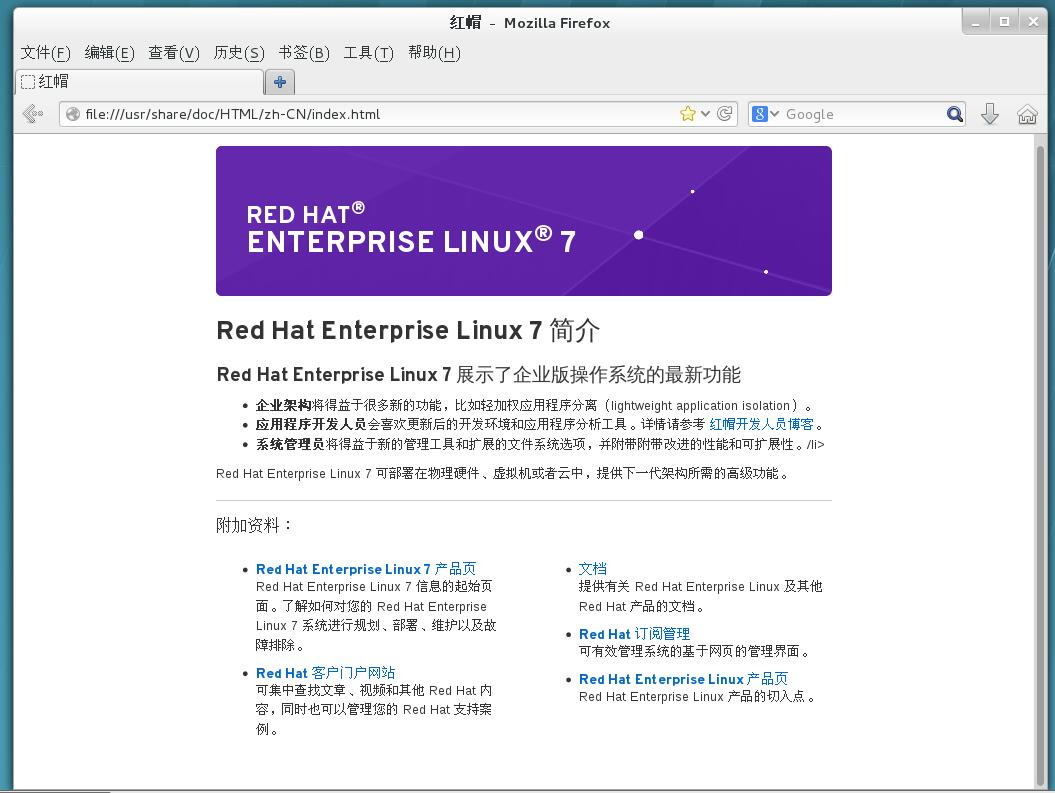
Task: Follow the 红帽开发人员博客 link
Action: [761, 424]
